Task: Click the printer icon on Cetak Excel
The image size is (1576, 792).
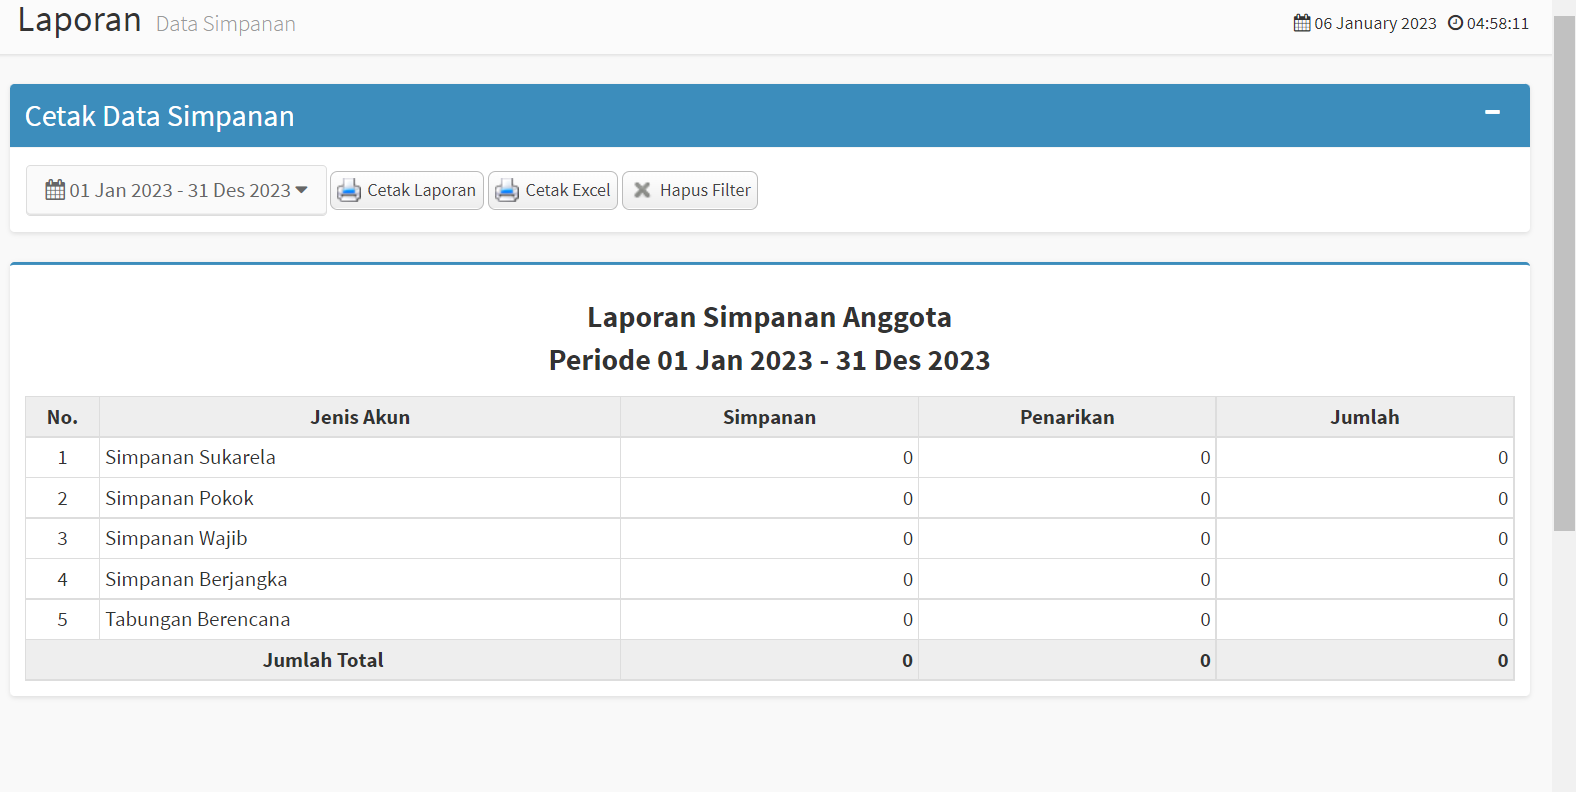Action: click(507, 190)
